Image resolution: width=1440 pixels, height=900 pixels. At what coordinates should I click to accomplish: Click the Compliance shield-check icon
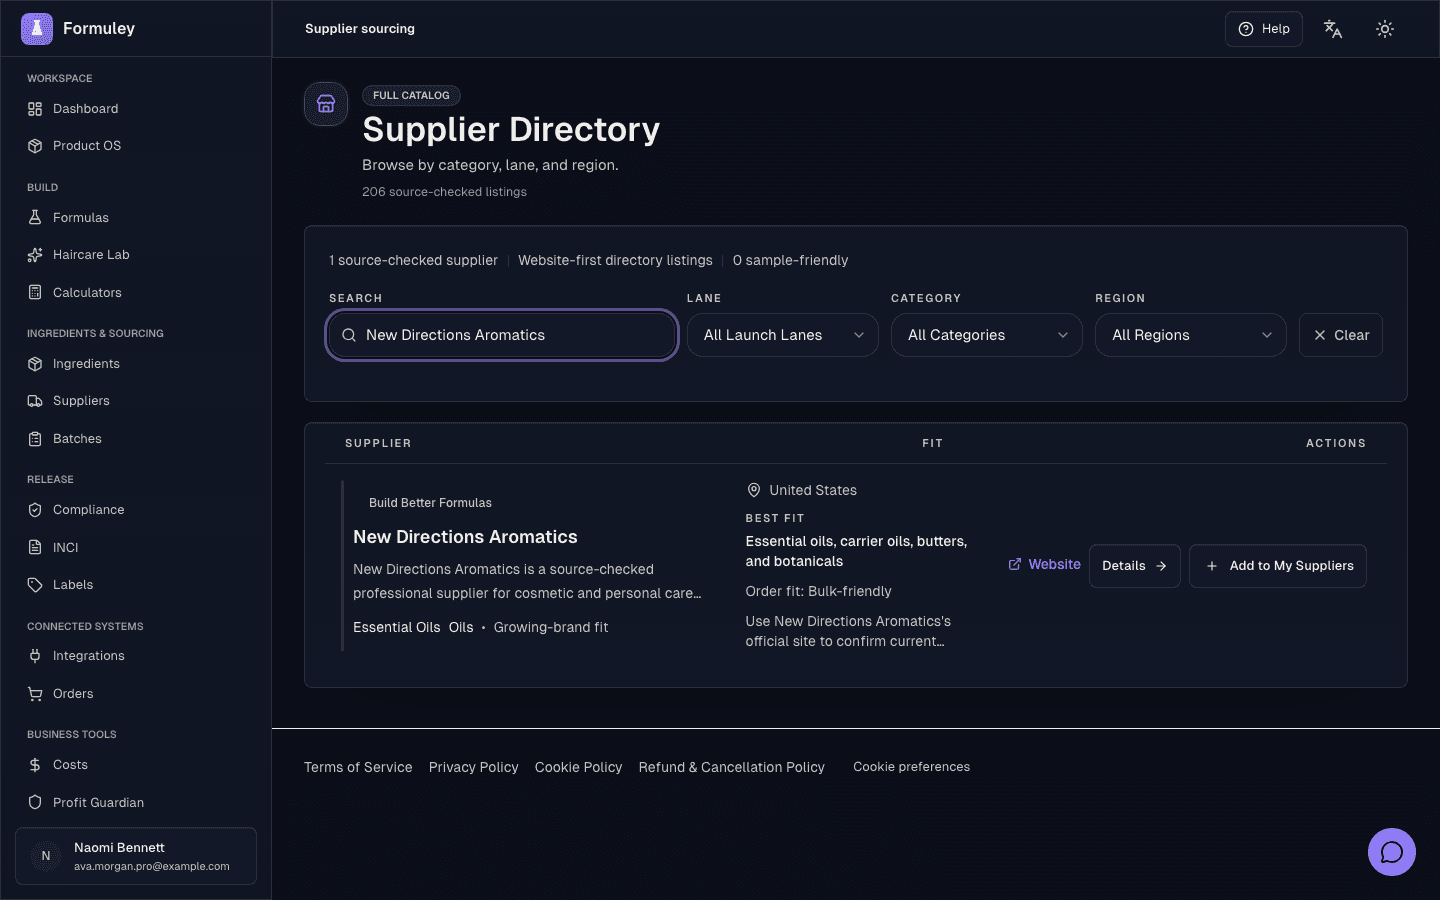(x=35, y=510)
